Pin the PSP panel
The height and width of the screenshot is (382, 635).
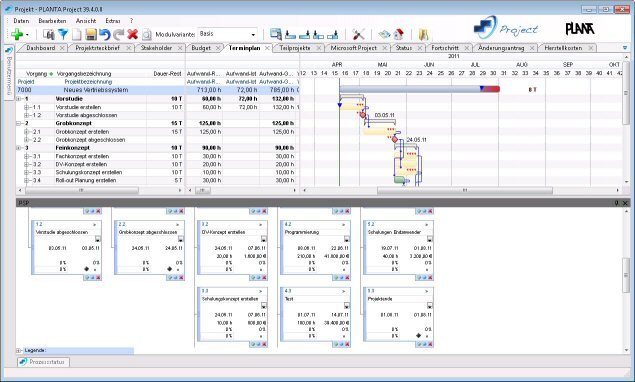pyautogui.click(x=616, y=203)
